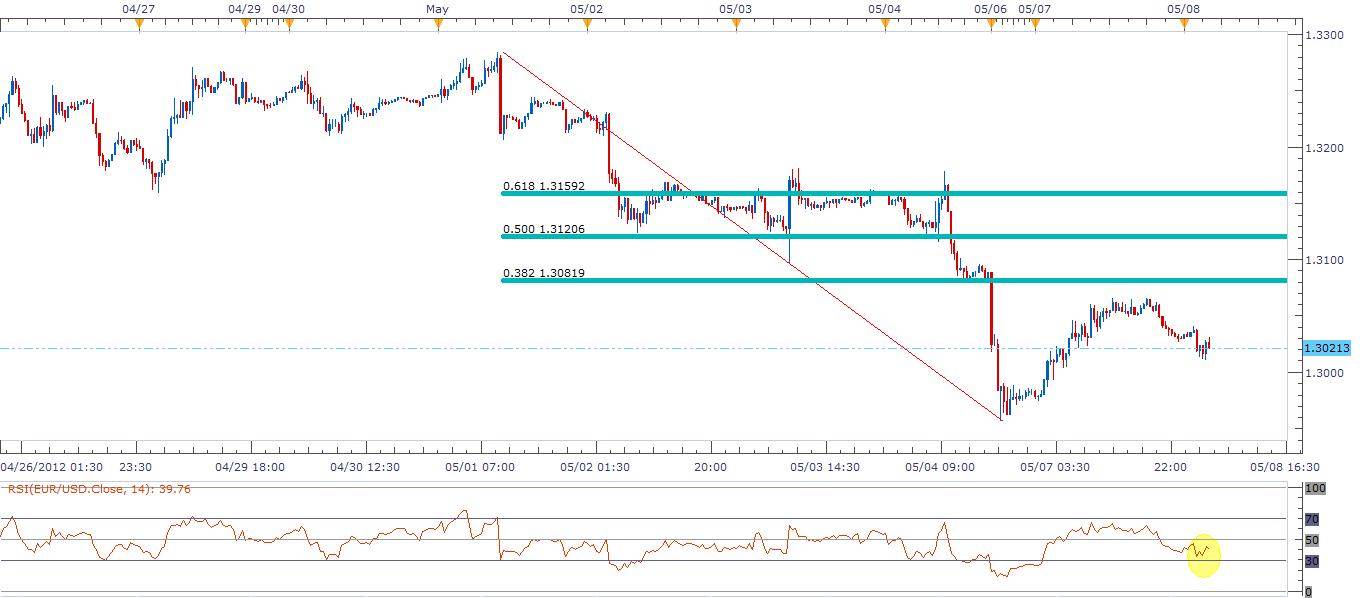1360x598 pixels.
Task: Click the orange day marker under 04/27
Action: (139, 25)
